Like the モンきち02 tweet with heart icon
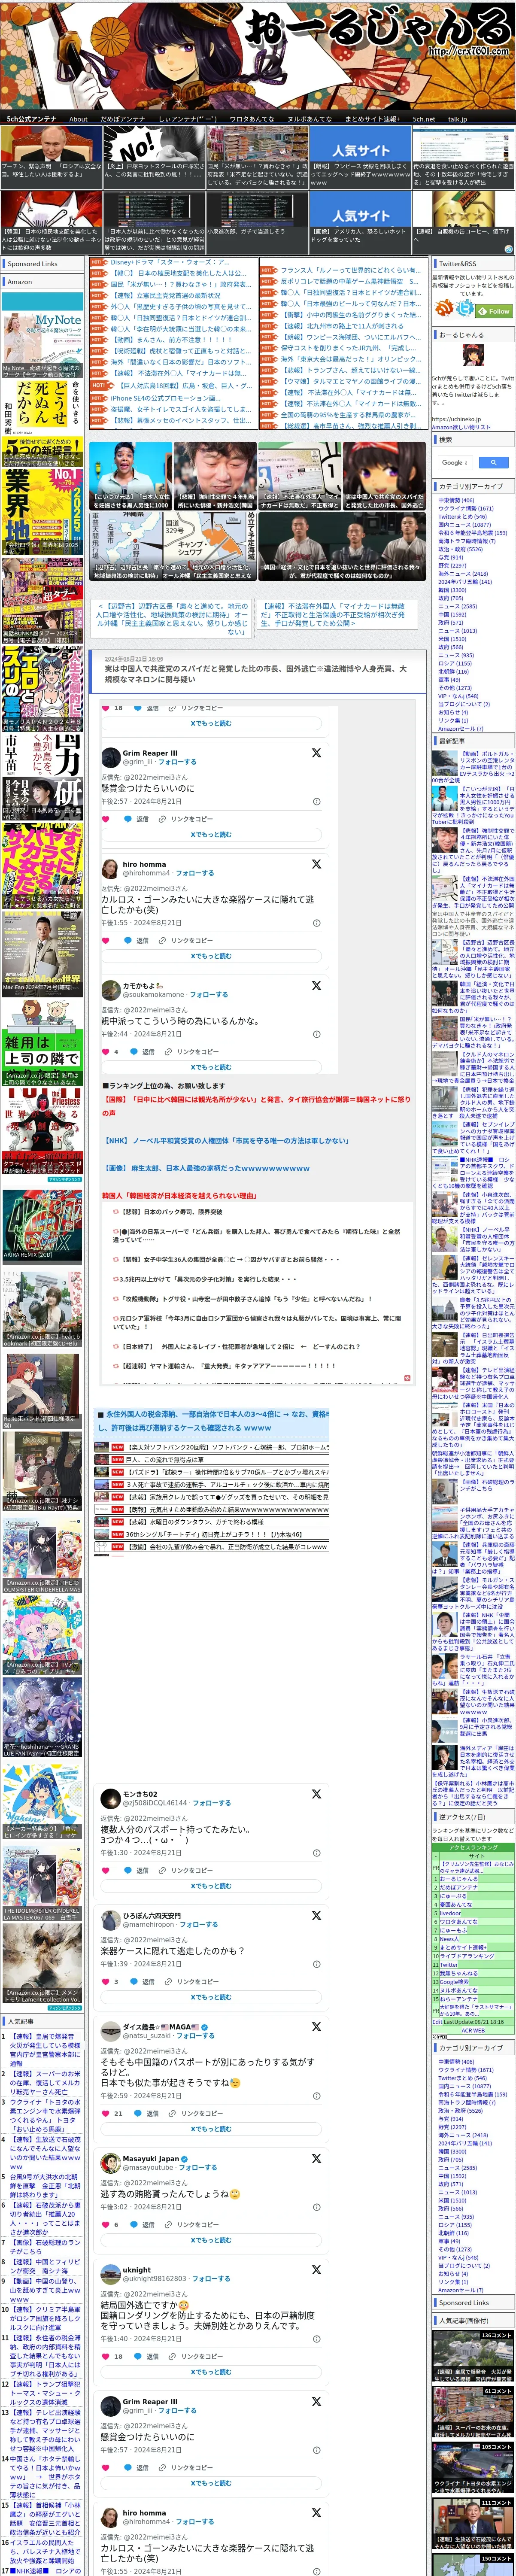 click(x=106, y=1870)
